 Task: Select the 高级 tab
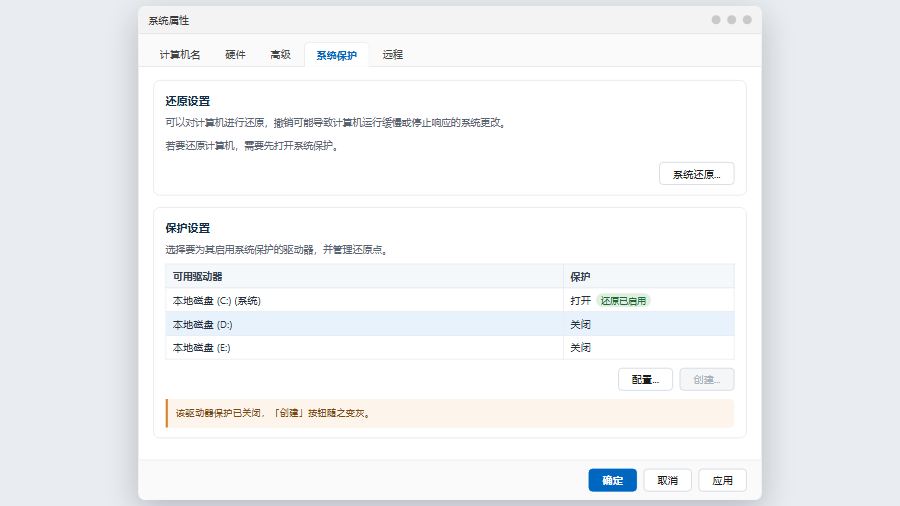point(280,55)
